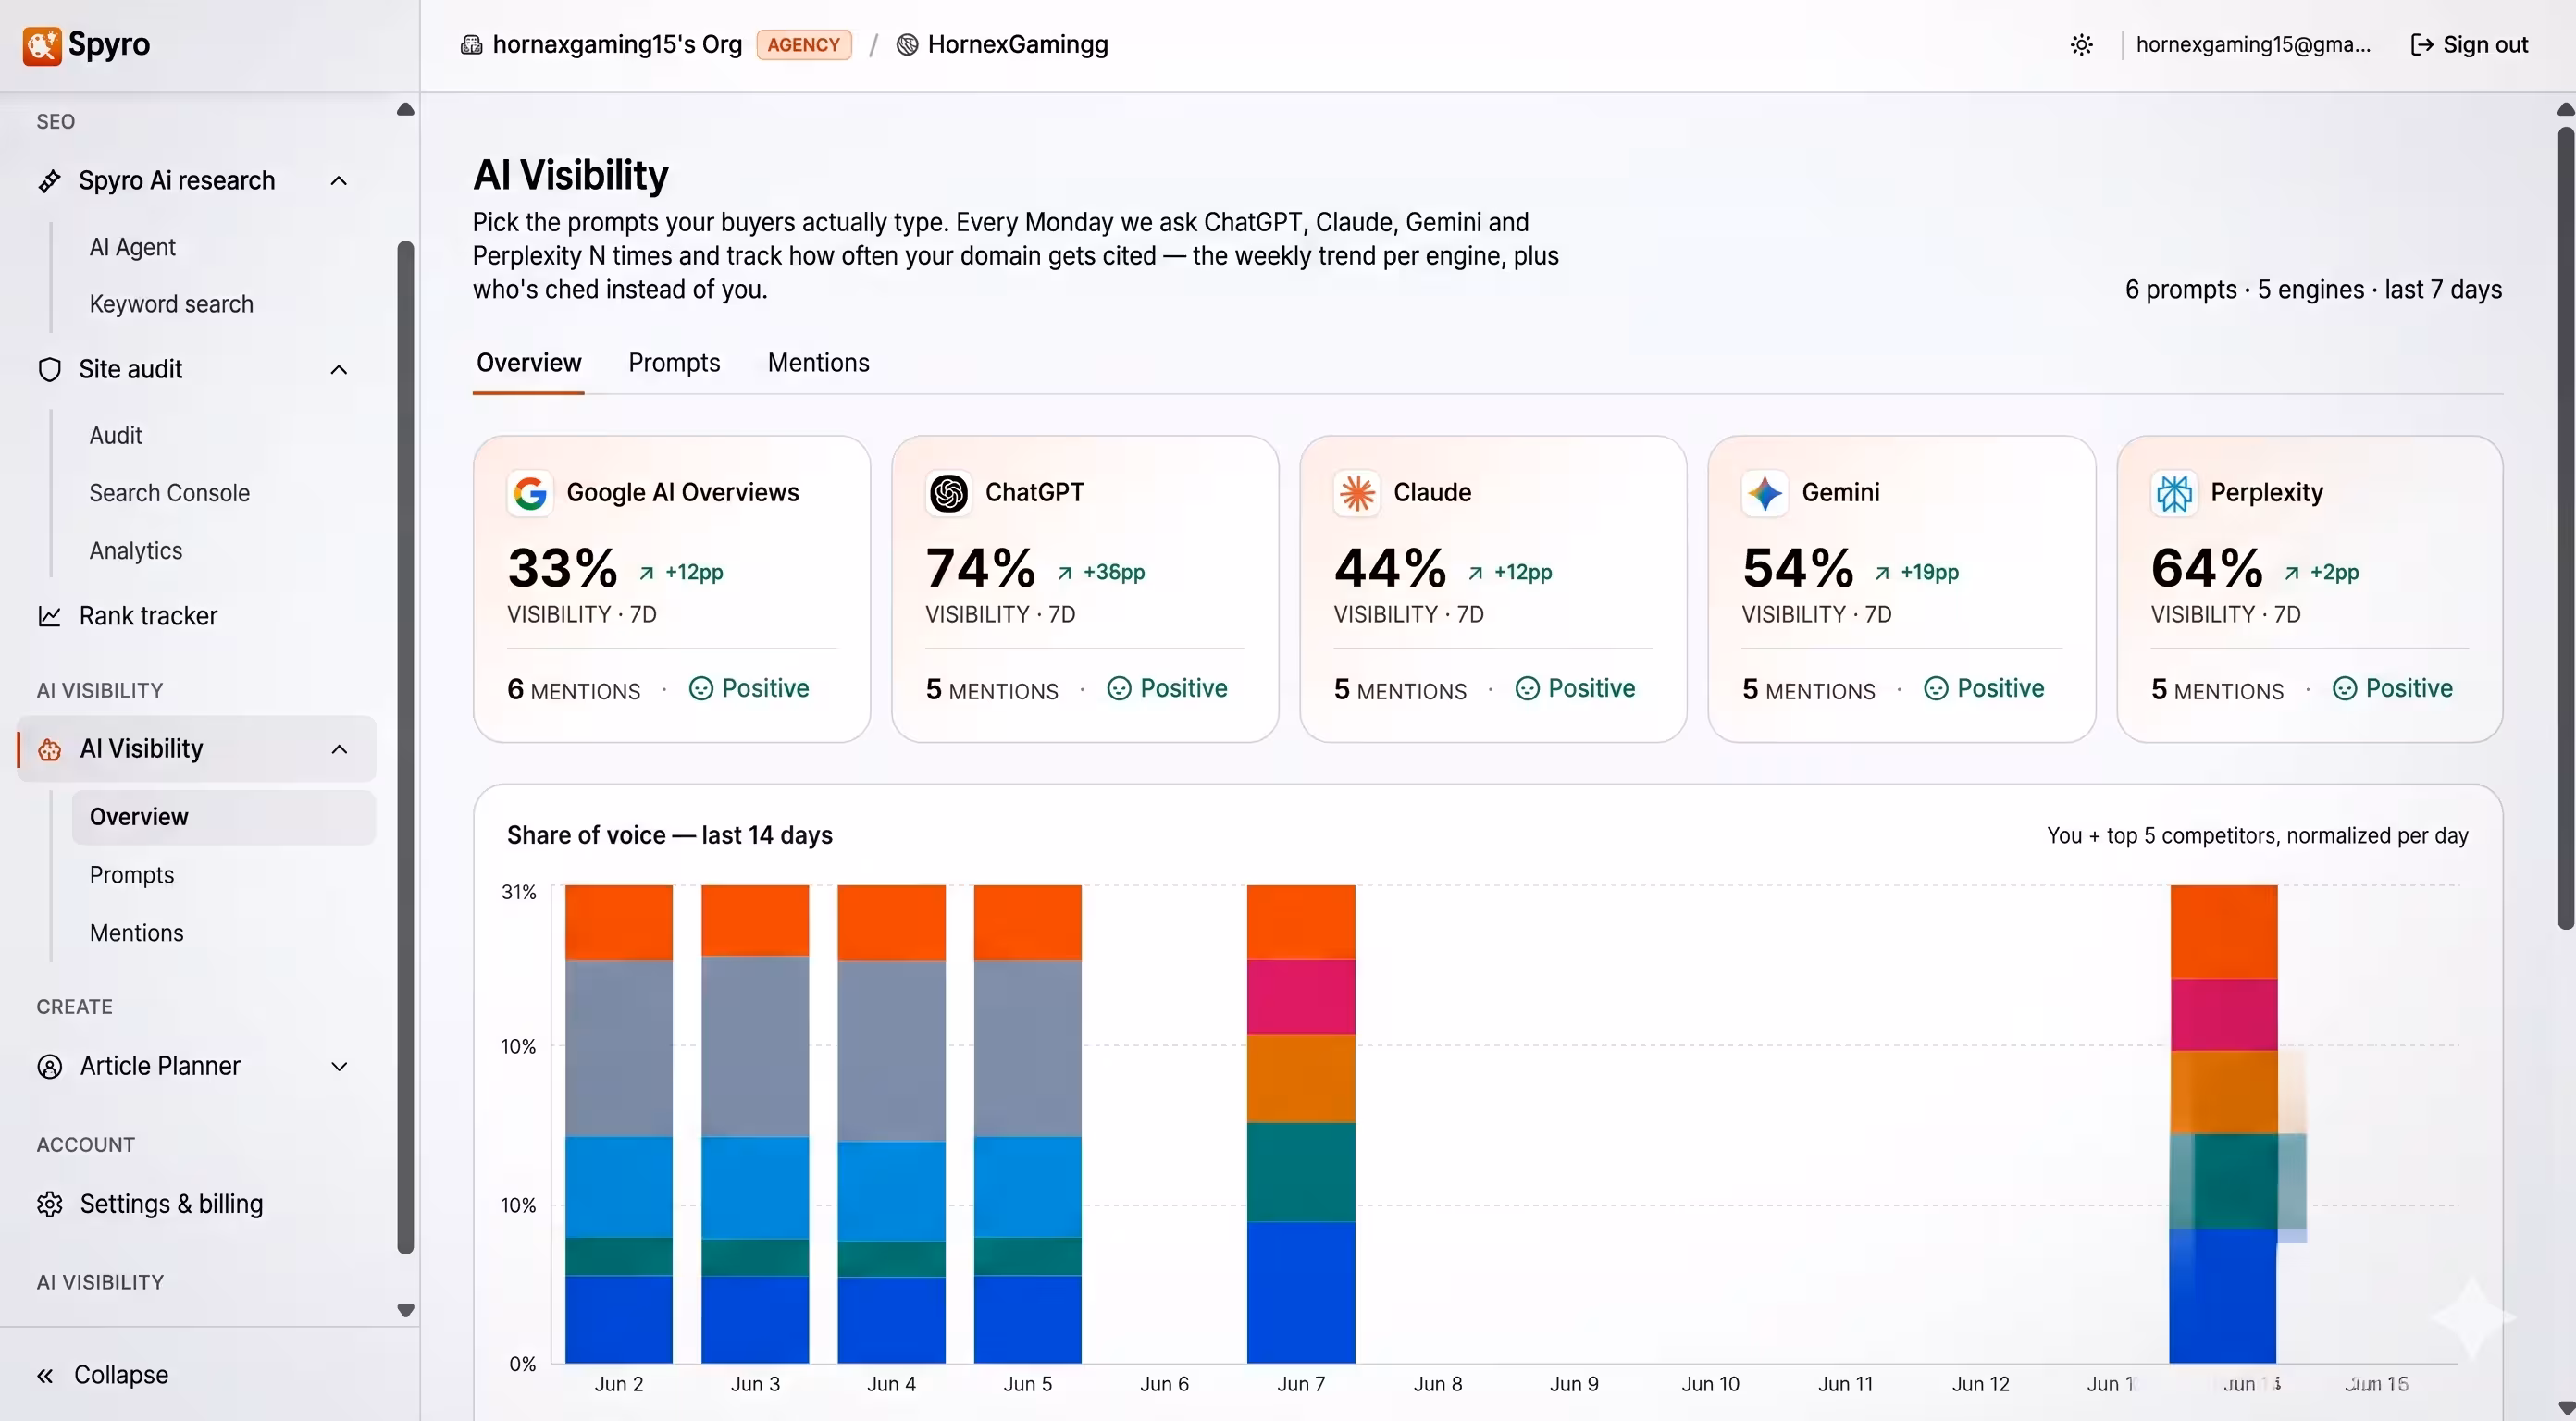Click the sidebar scroll-down arrow
The width and height of the screenshot is (2576, 1421).
click(x=405, y=1310)
